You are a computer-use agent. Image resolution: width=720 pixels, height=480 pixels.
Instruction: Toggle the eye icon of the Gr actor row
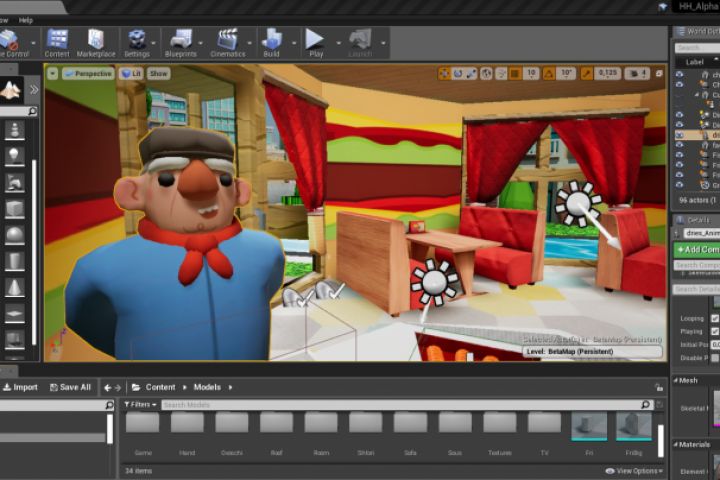pos(680,185)
